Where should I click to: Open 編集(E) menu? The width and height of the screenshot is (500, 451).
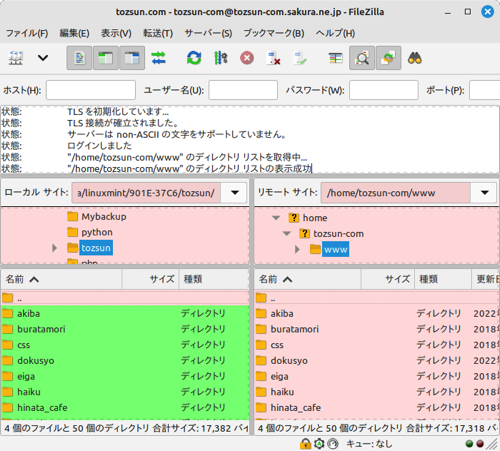[x=74, y=33]
